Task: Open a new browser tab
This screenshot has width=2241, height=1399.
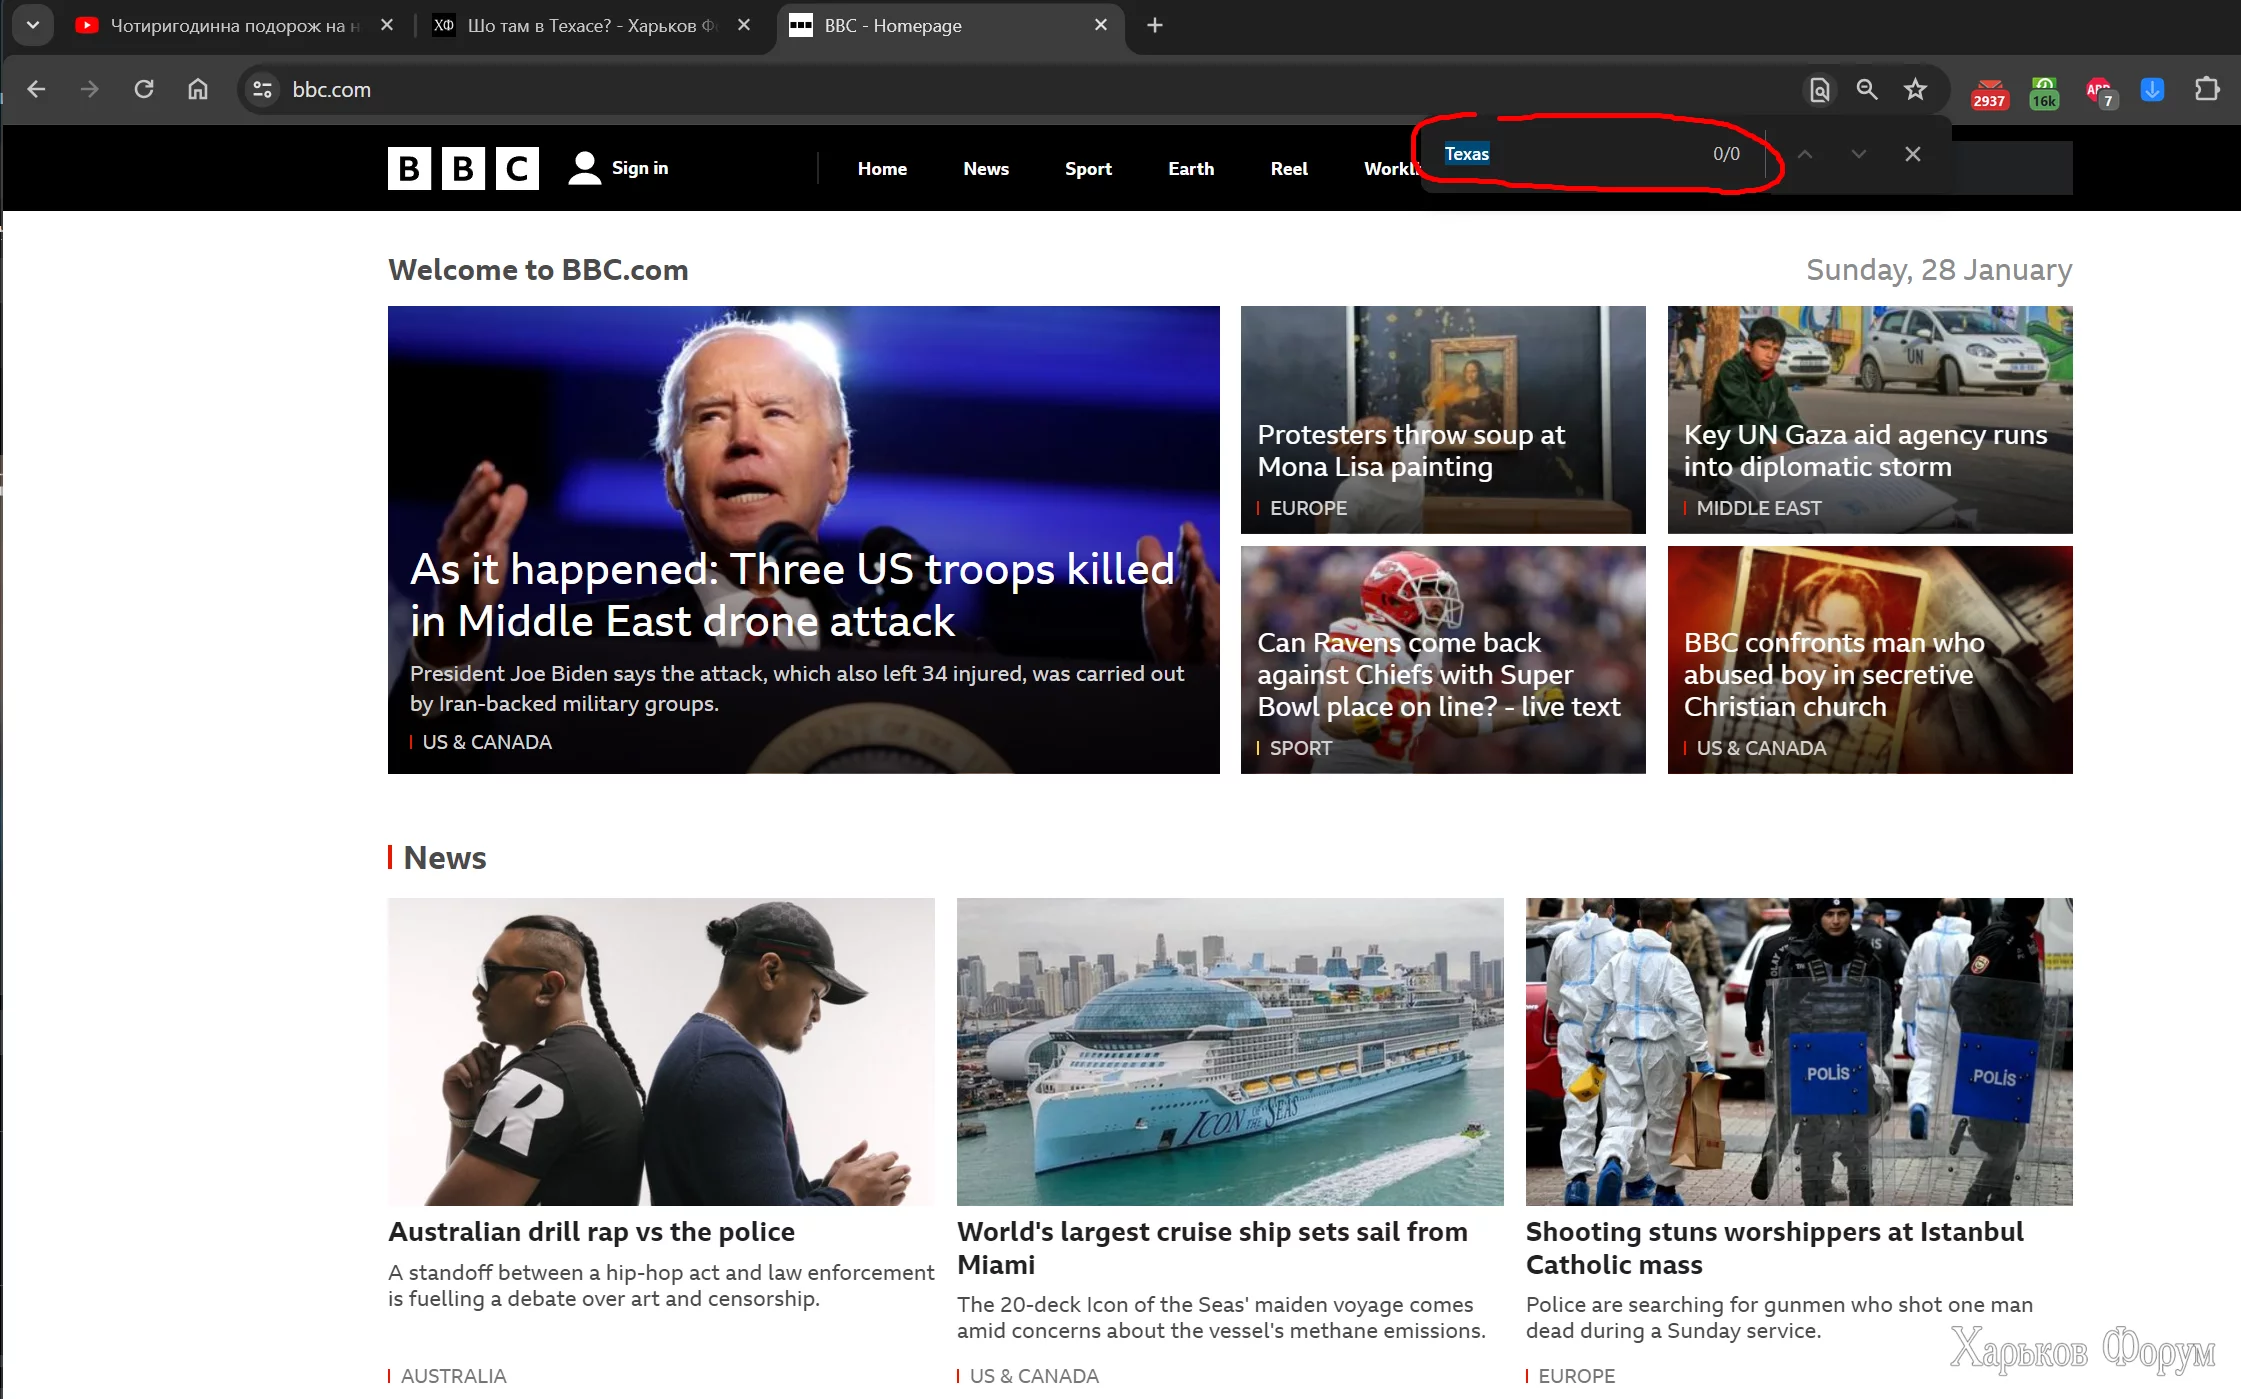Action: pyautogui.click(x=1155, y=25)
